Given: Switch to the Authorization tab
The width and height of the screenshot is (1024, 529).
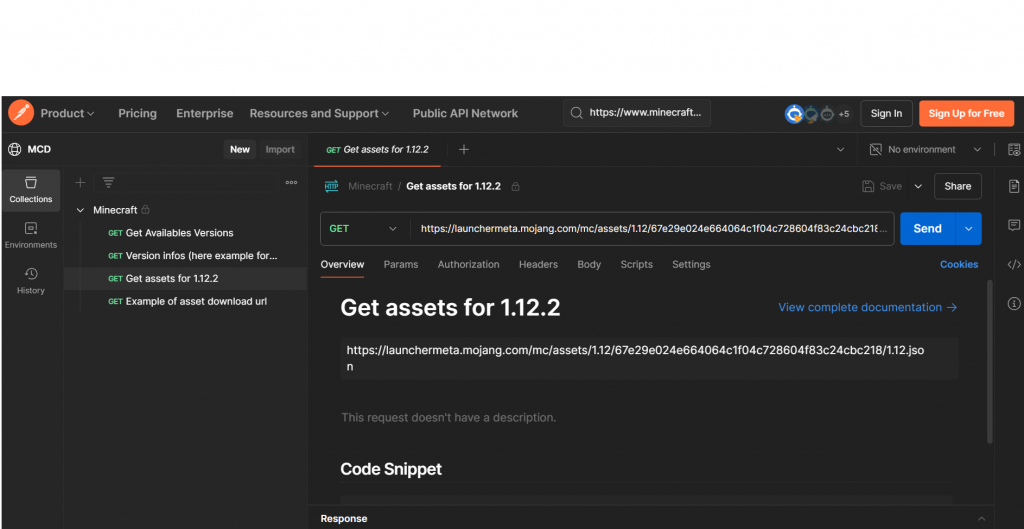Looking at the screenshot, I should pyautogui.click(x=468, y=264).
